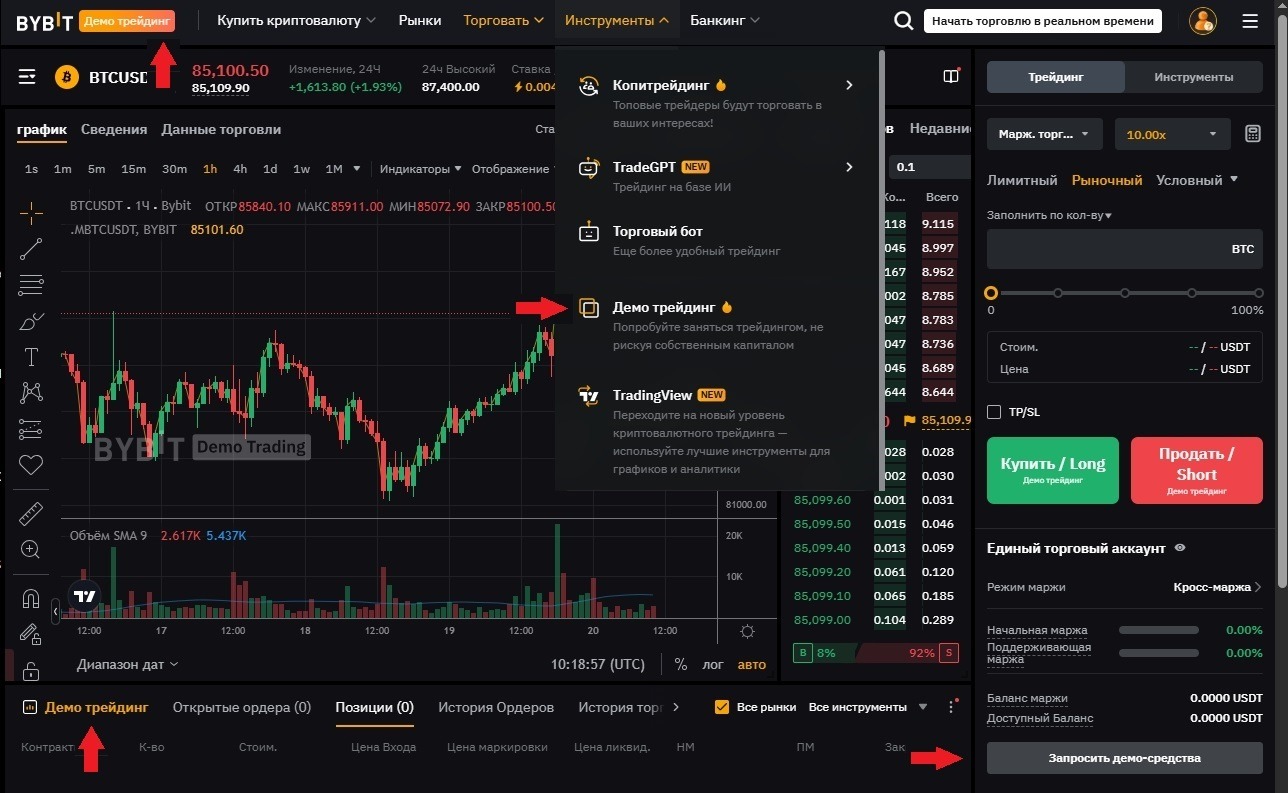Select the trend line drawing tool
The width and height of the screenshot is (1288, 793).
click(31, 249)
